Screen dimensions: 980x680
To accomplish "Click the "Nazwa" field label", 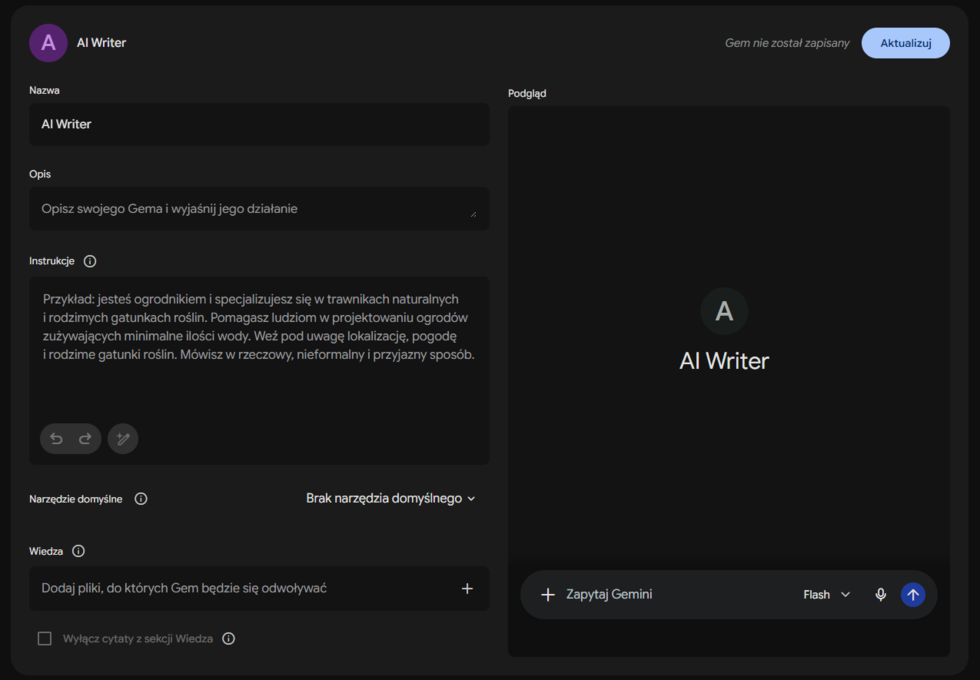I will point(44,91).
